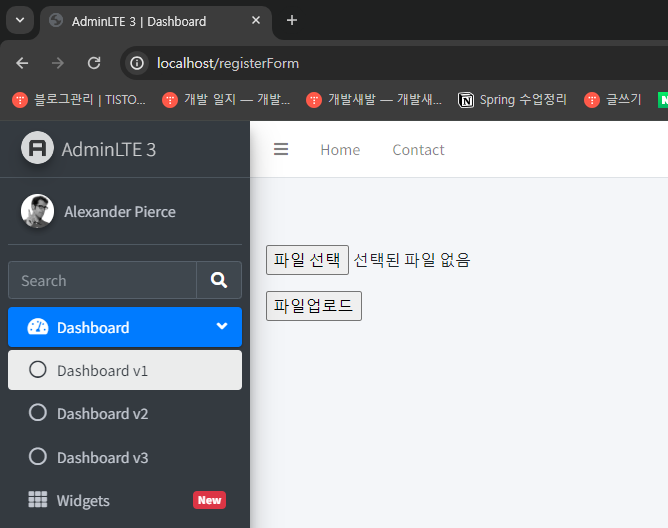The width and height of the screenshot is (668, 528).
Task: Click the AdminLTE logo icon
Action: pos(37,148)
